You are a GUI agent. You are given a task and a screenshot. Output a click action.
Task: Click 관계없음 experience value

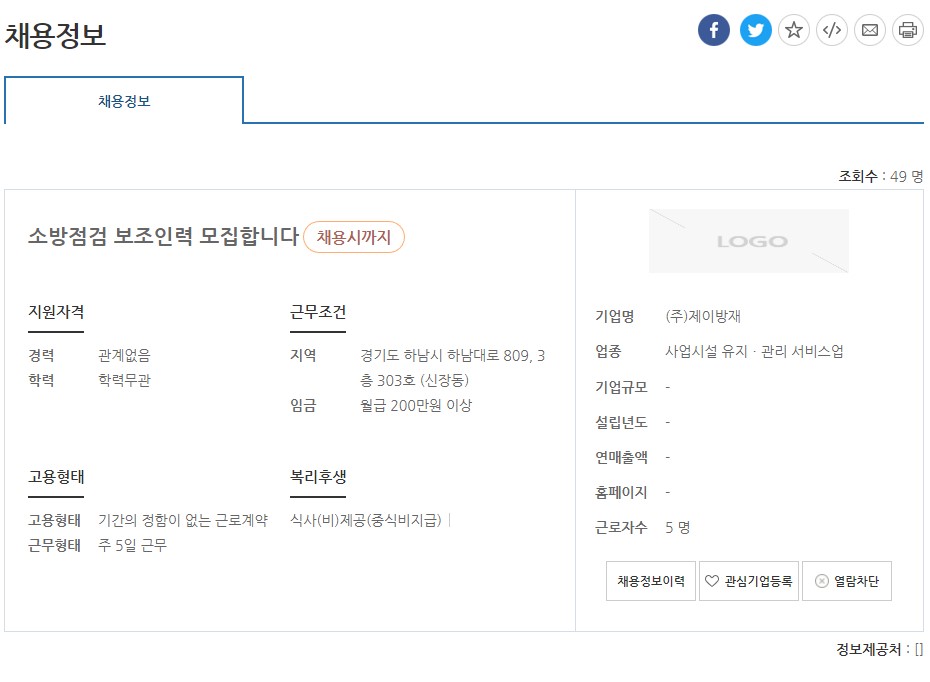124,355
